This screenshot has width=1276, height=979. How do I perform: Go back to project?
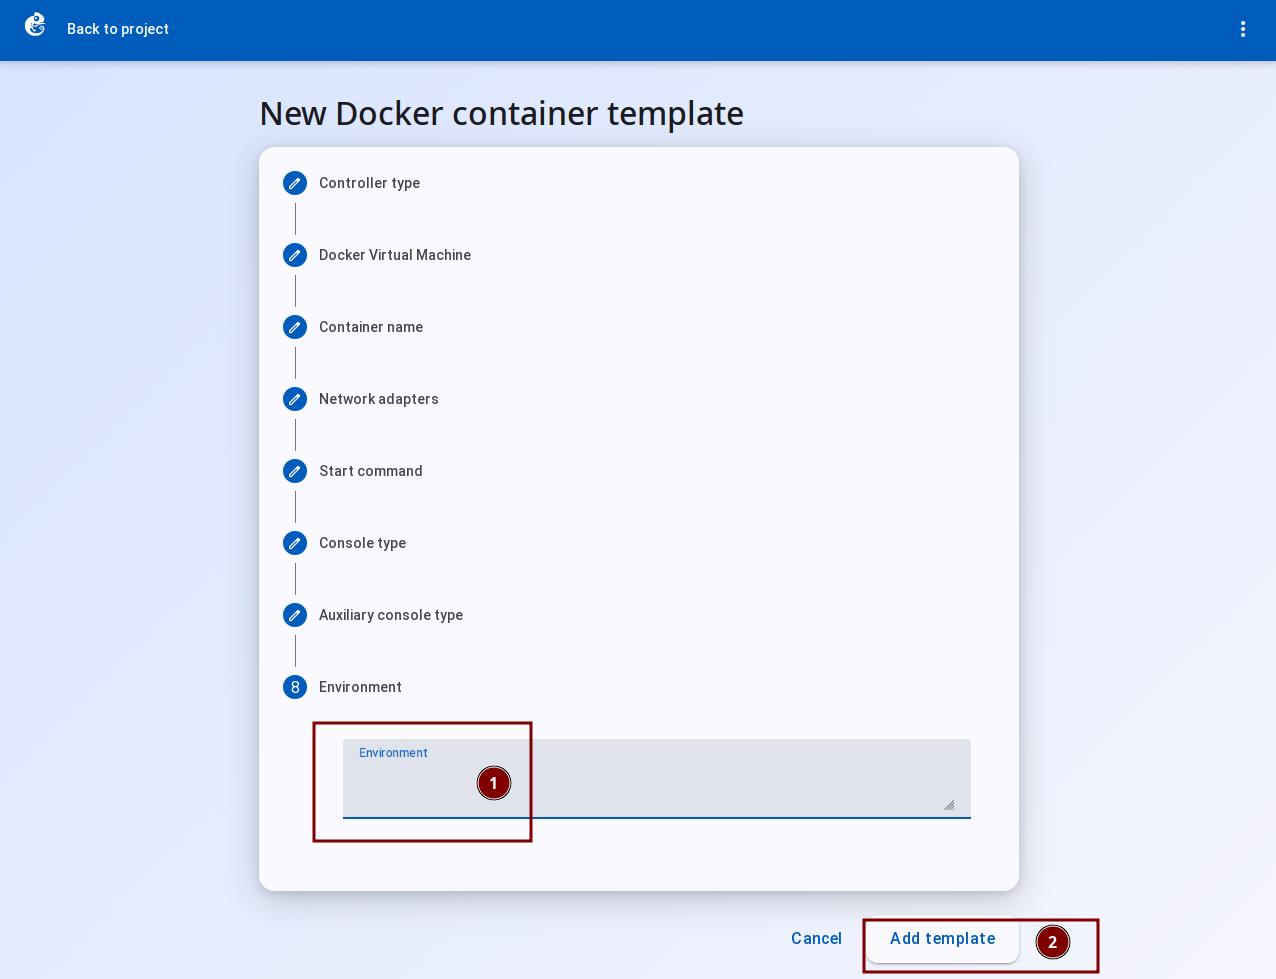click(x=117, y=29)
